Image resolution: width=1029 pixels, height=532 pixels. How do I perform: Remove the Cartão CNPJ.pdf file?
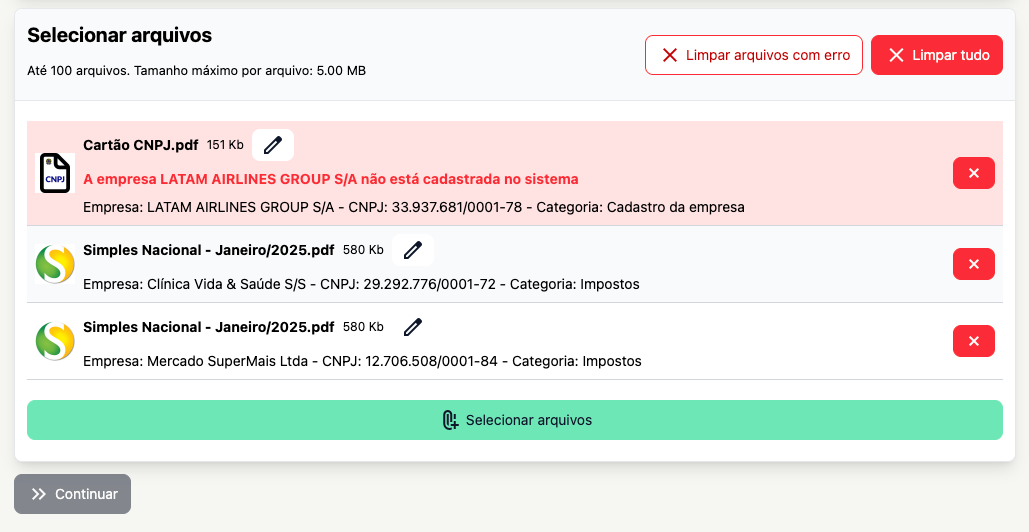pos(973,173)
